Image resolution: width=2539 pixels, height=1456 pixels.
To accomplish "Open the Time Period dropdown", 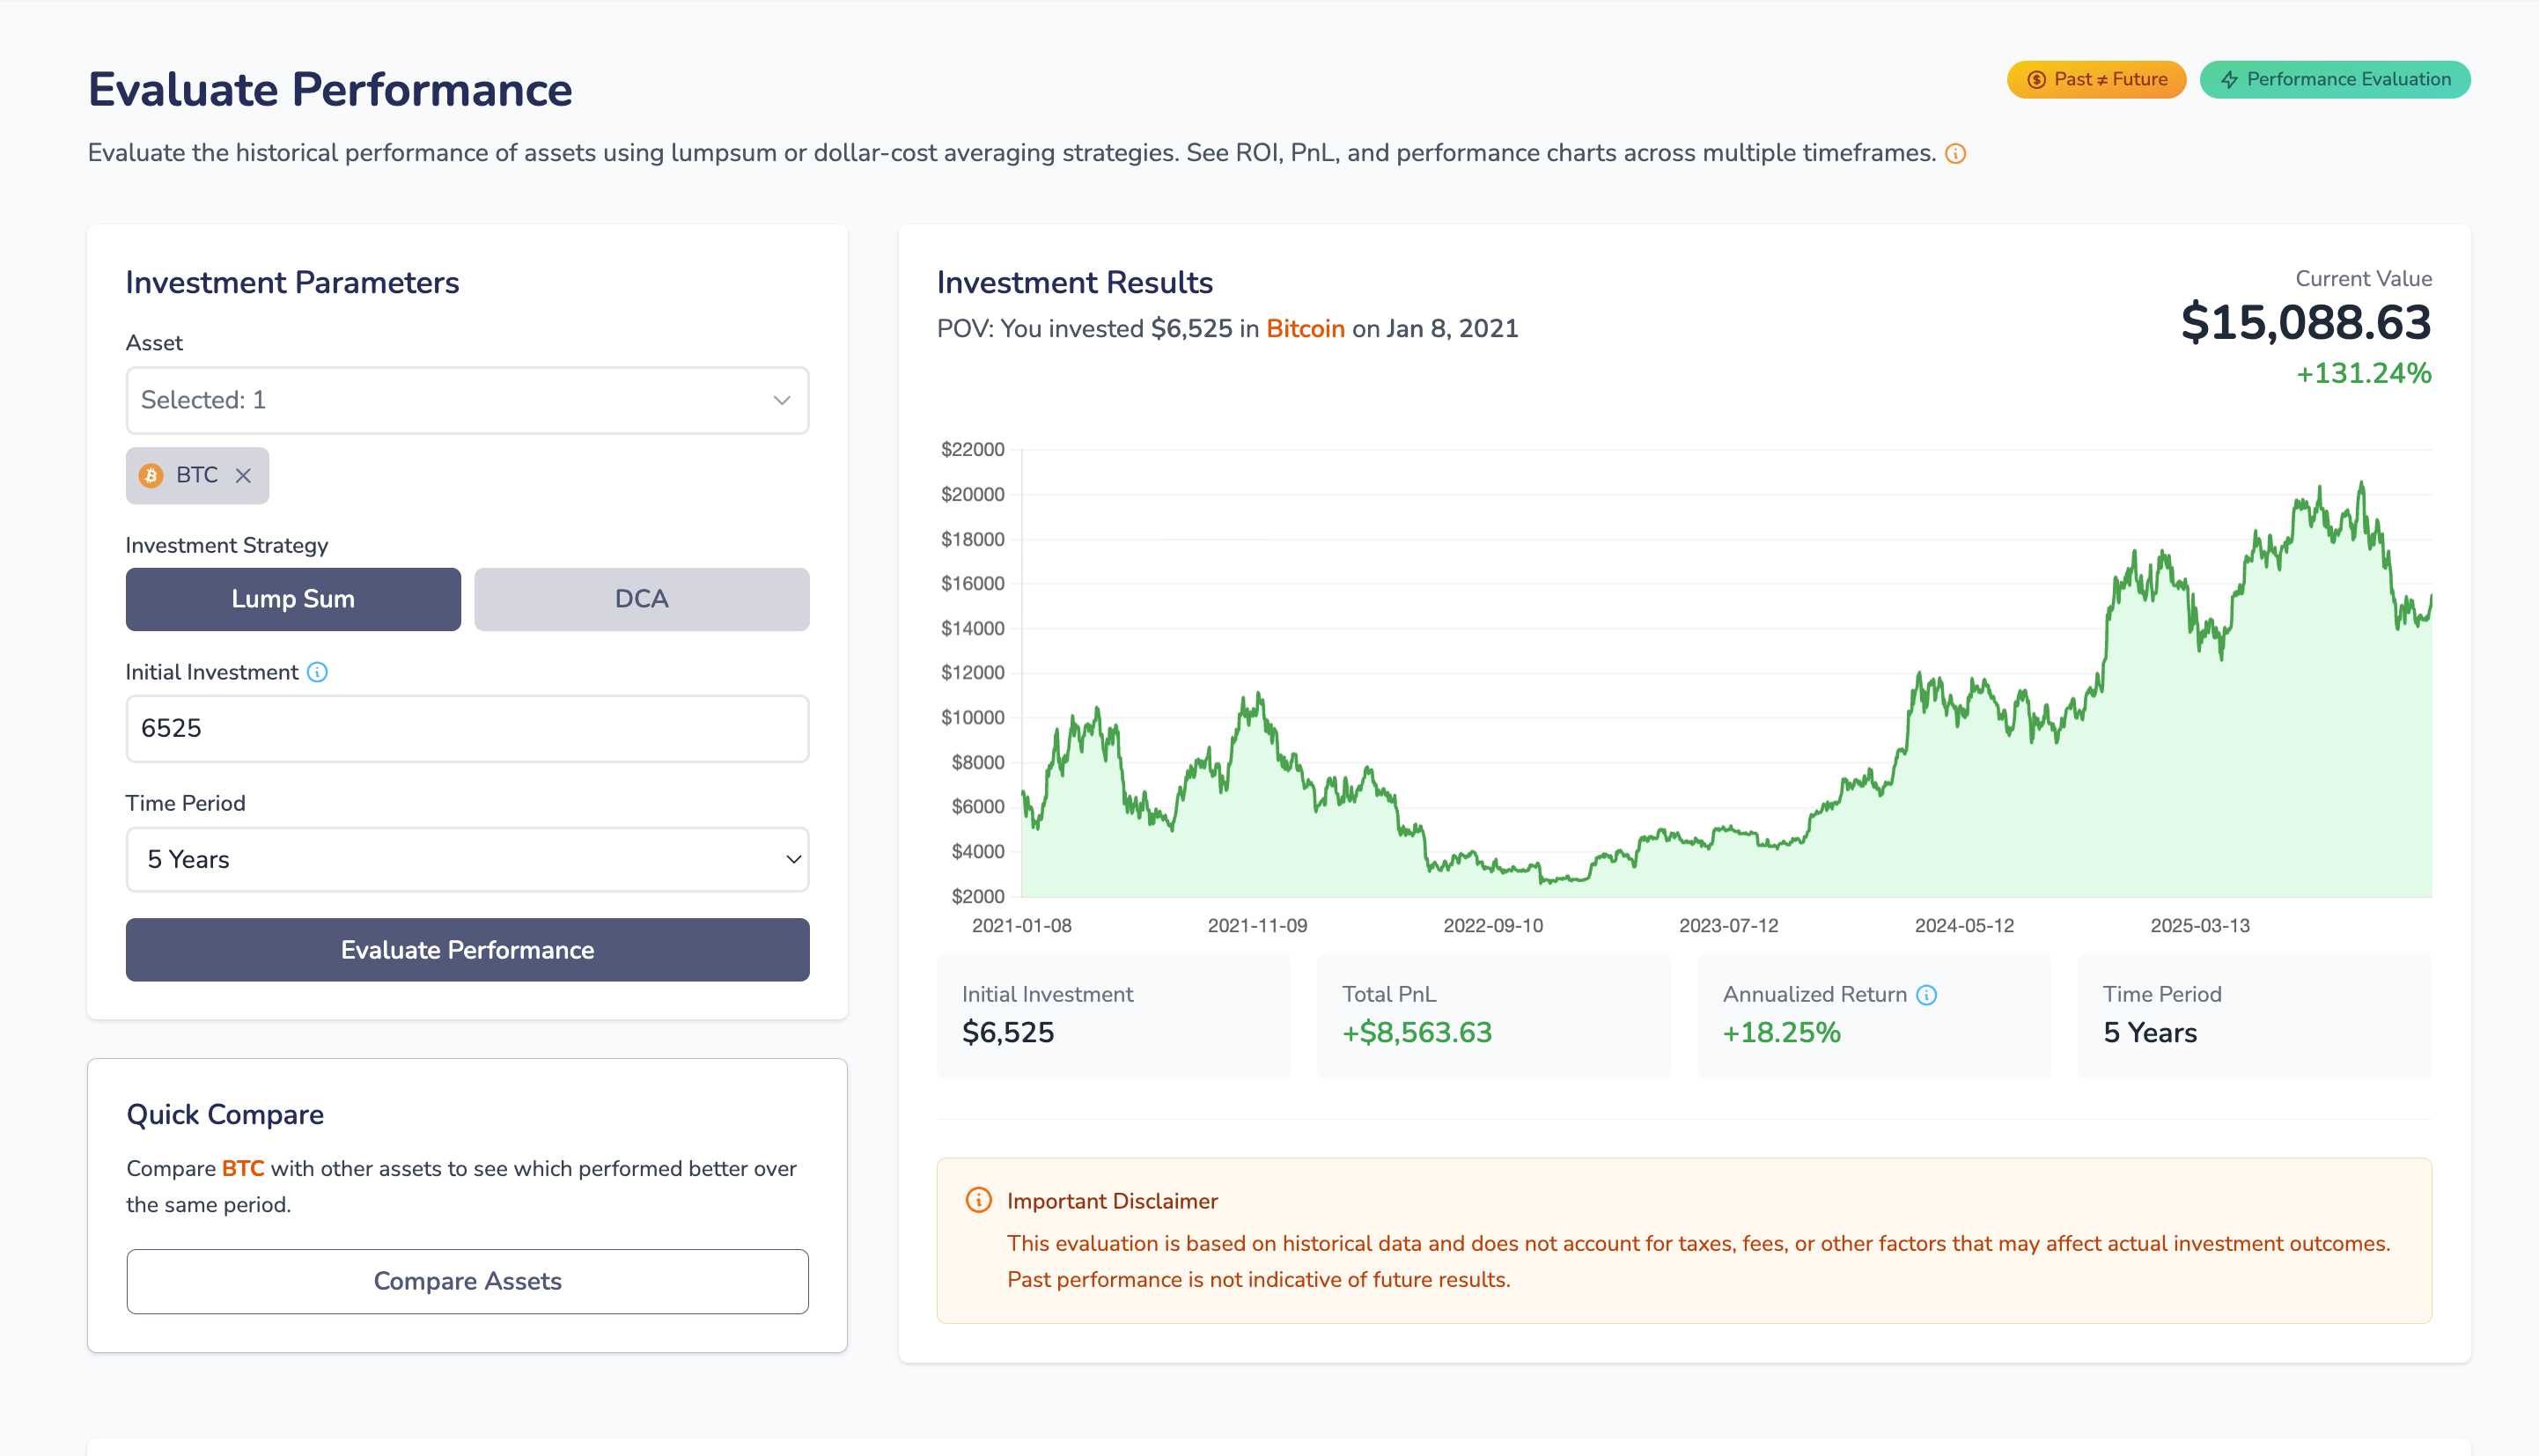I will click(x=467, y=859).
